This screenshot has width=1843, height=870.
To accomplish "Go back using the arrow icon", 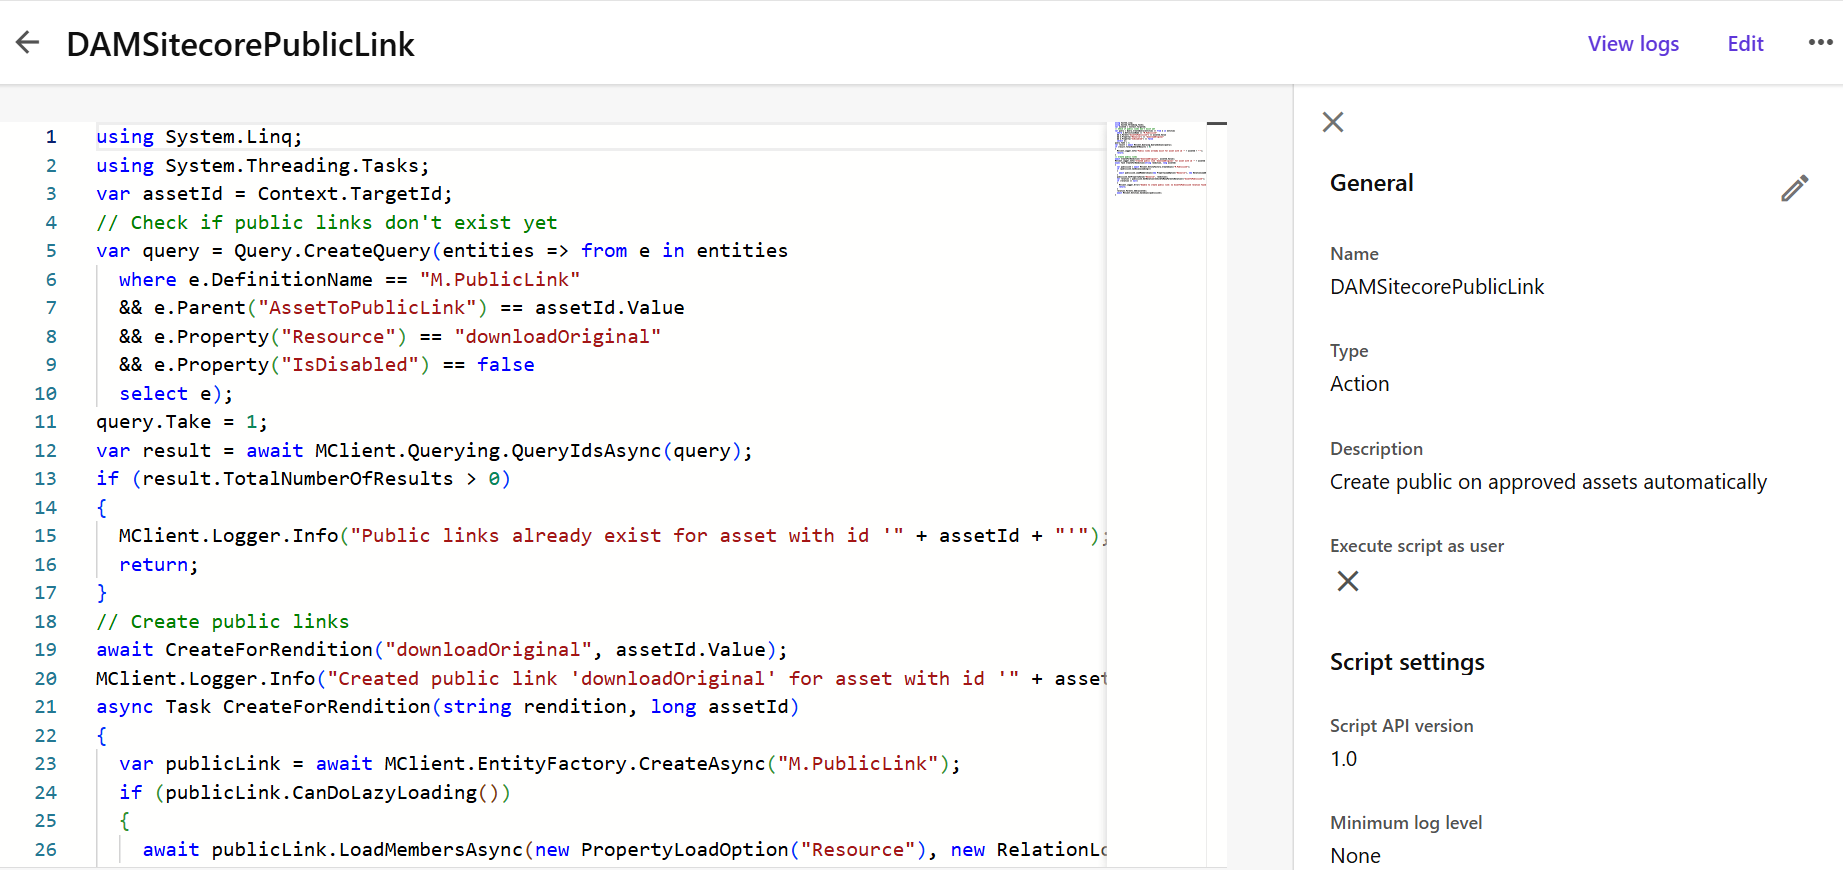I will 28,42.
